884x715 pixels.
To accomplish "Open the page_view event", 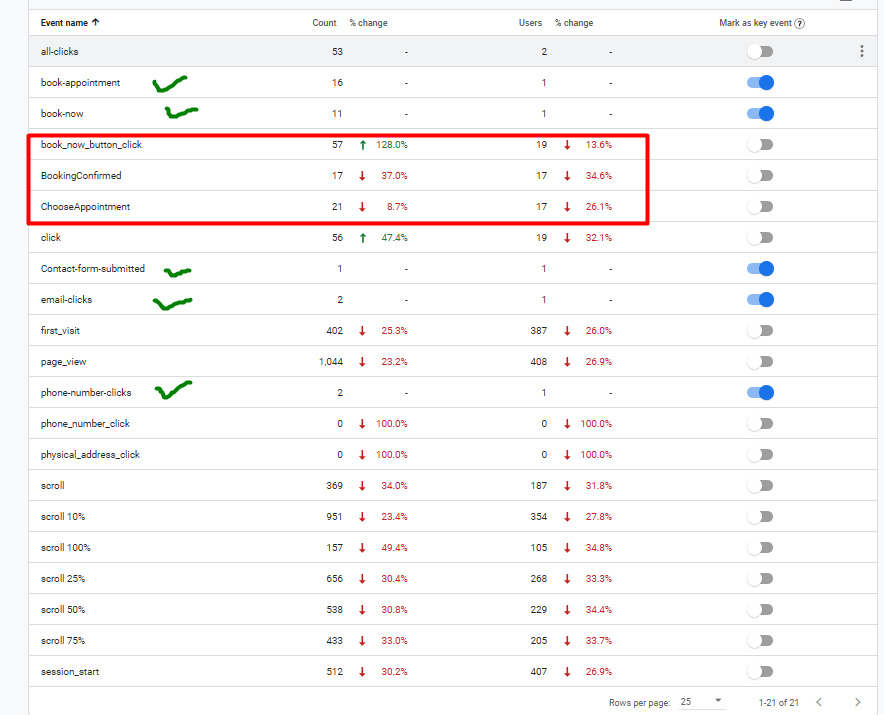I will coord(63,361).
